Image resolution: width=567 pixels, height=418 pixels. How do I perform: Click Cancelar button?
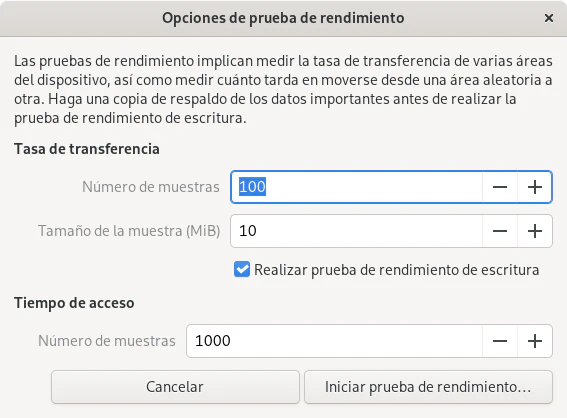[x=175, y=387]
